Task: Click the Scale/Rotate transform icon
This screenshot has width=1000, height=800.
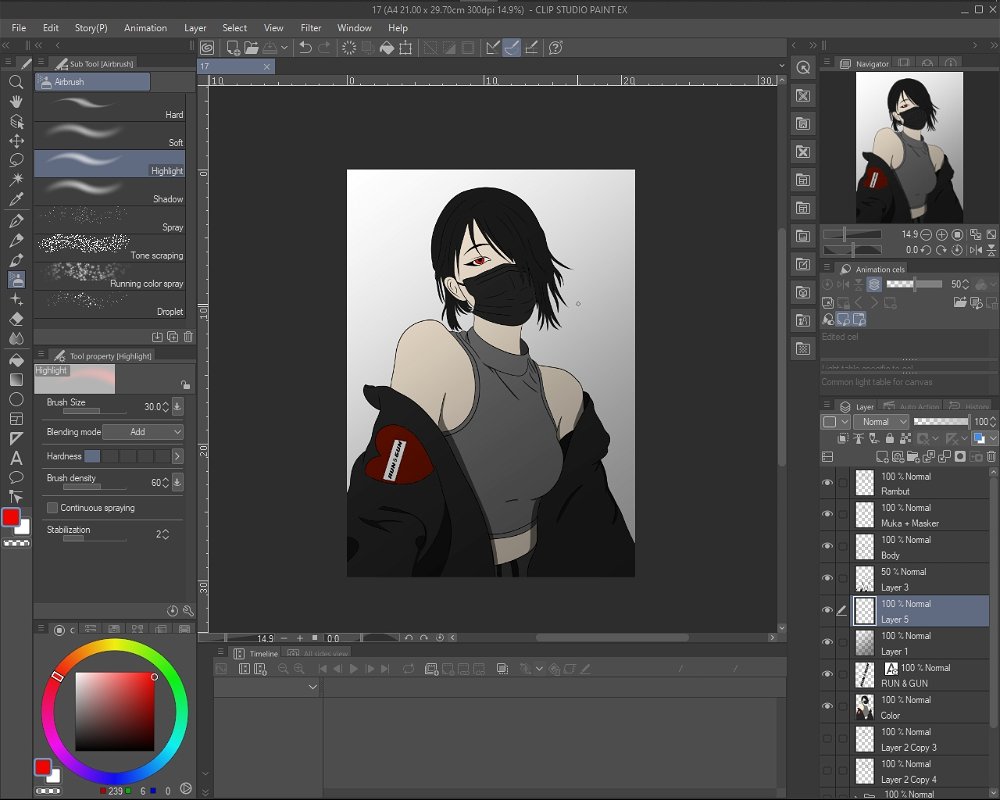Action: pyautogui.click(x=405, y=48)
